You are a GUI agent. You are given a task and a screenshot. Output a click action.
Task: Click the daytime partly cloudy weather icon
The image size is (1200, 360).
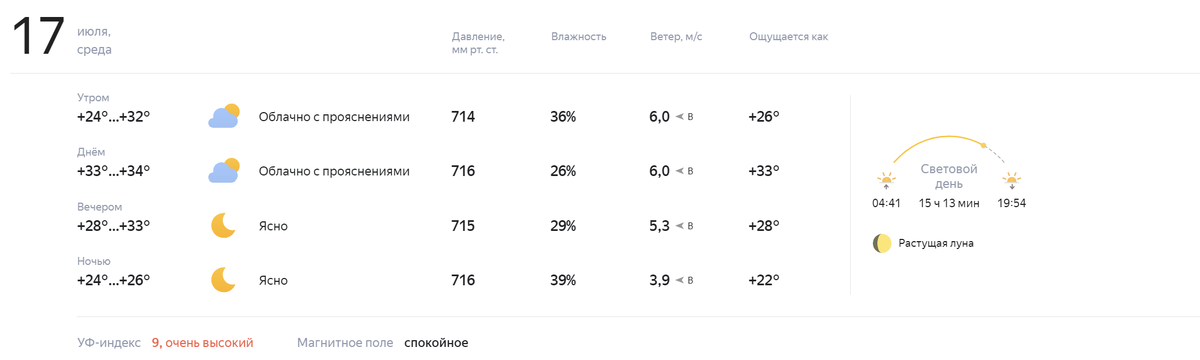pos(224,170)
